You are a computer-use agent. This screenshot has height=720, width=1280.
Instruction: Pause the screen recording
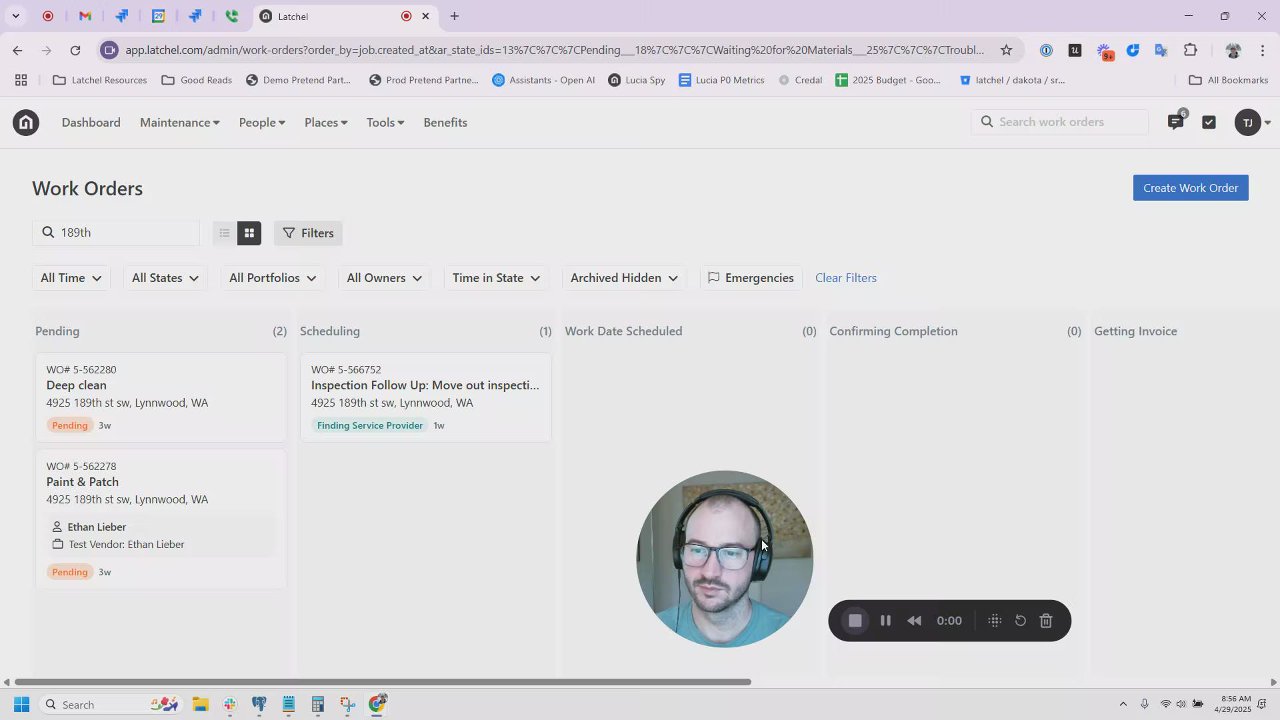pos(885,621)
